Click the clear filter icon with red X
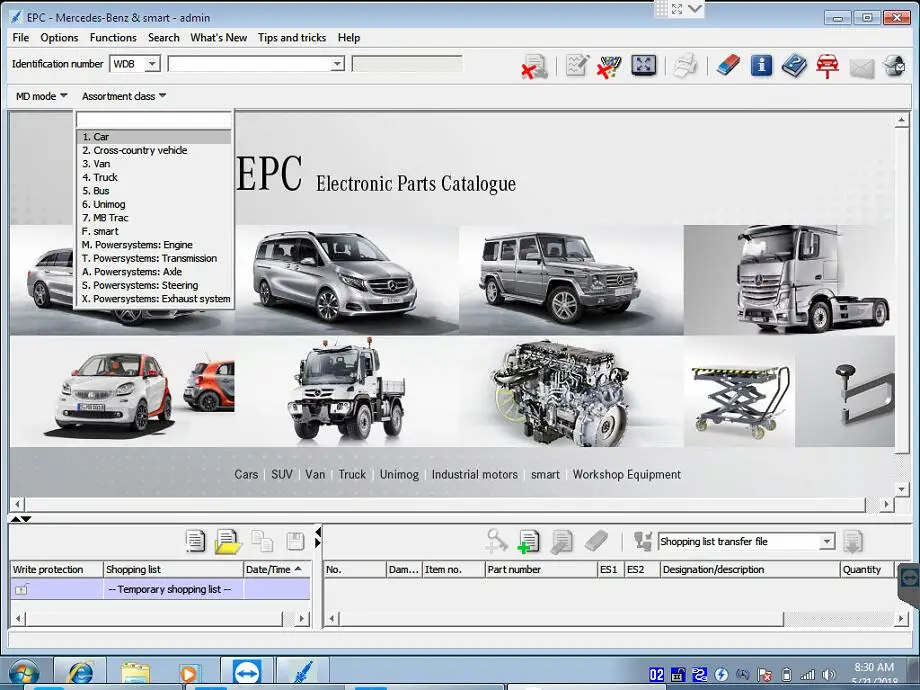This screenshot has height=690, width=920. coord(609,66)
